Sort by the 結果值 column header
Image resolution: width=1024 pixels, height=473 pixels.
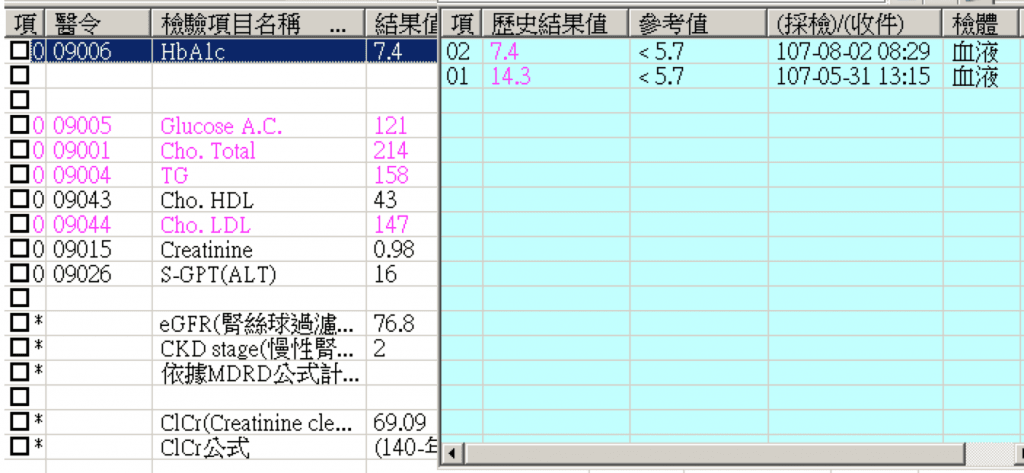tap(403, 24)
